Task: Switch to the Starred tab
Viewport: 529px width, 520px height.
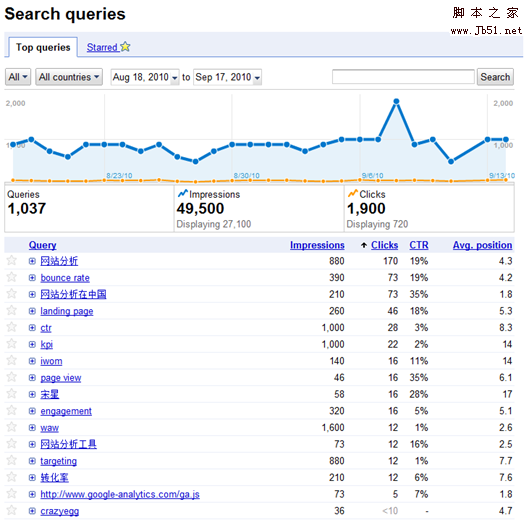Action: (108, 47)
